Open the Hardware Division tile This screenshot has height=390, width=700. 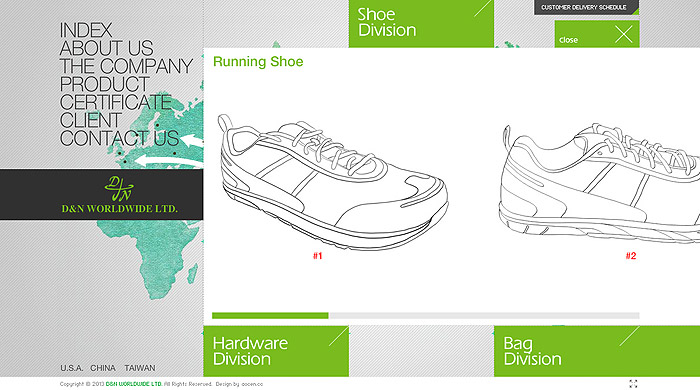(276, 351)
